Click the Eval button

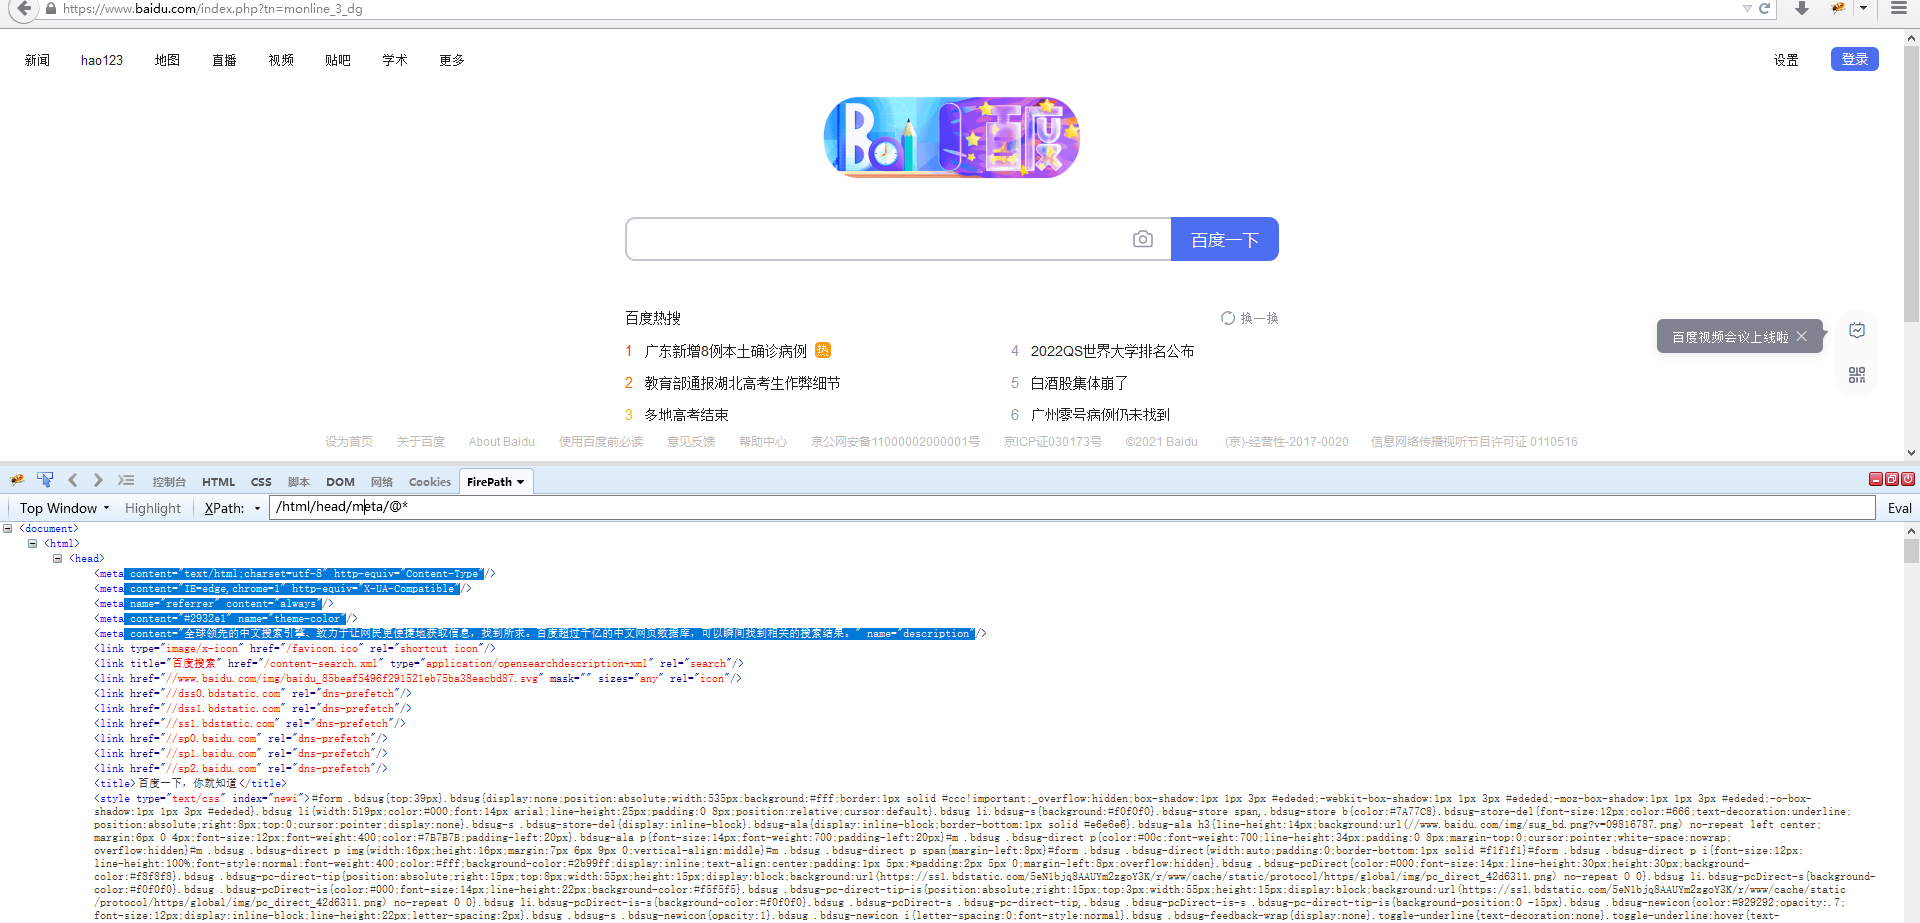(x=1898, y=508)
